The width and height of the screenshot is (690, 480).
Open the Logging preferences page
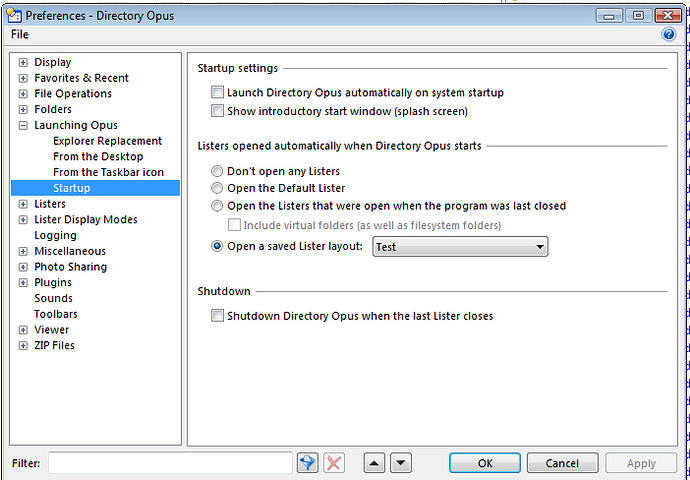[x=55, y=235]
